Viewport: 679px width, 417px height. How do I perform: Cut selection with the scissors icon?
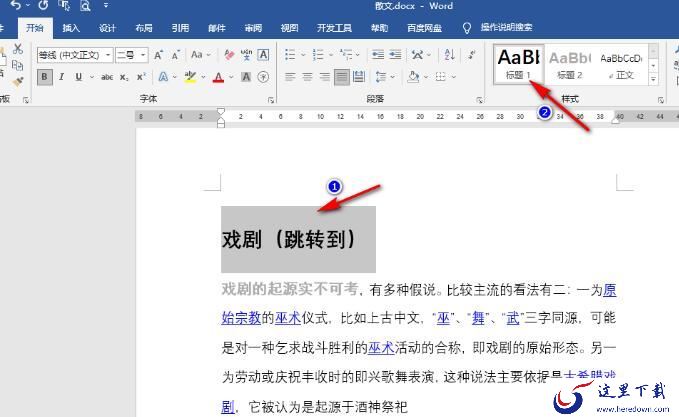[x=18, y=48]
